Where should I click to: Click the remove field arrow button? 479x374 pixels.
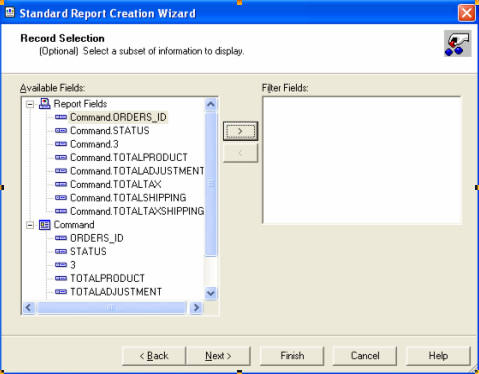(x=240, y=153)
